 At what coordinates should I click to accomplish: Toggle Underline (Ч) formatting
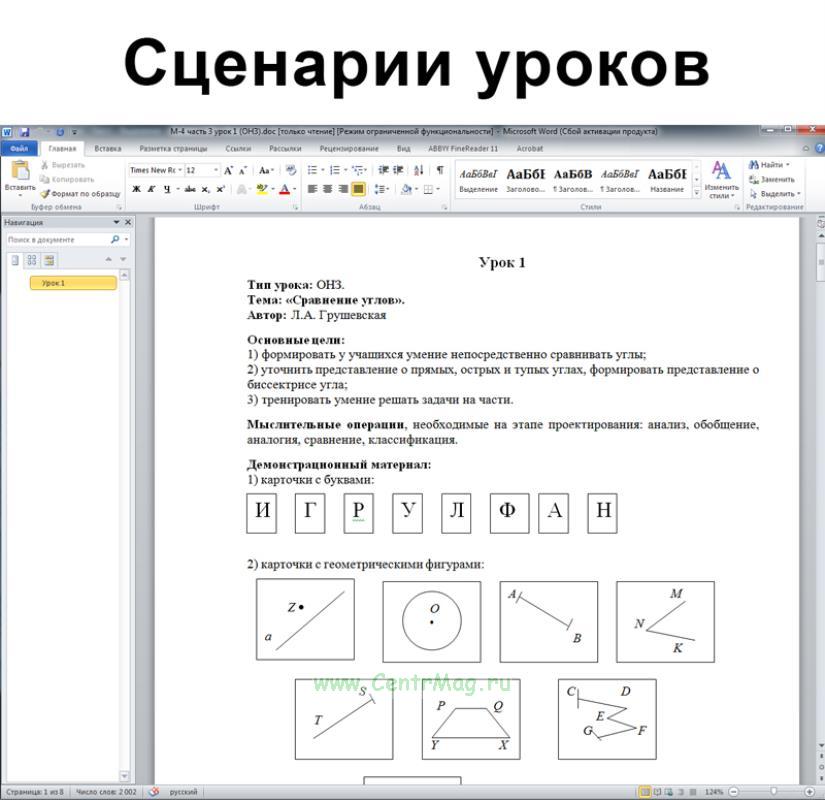tap(167, 189)
